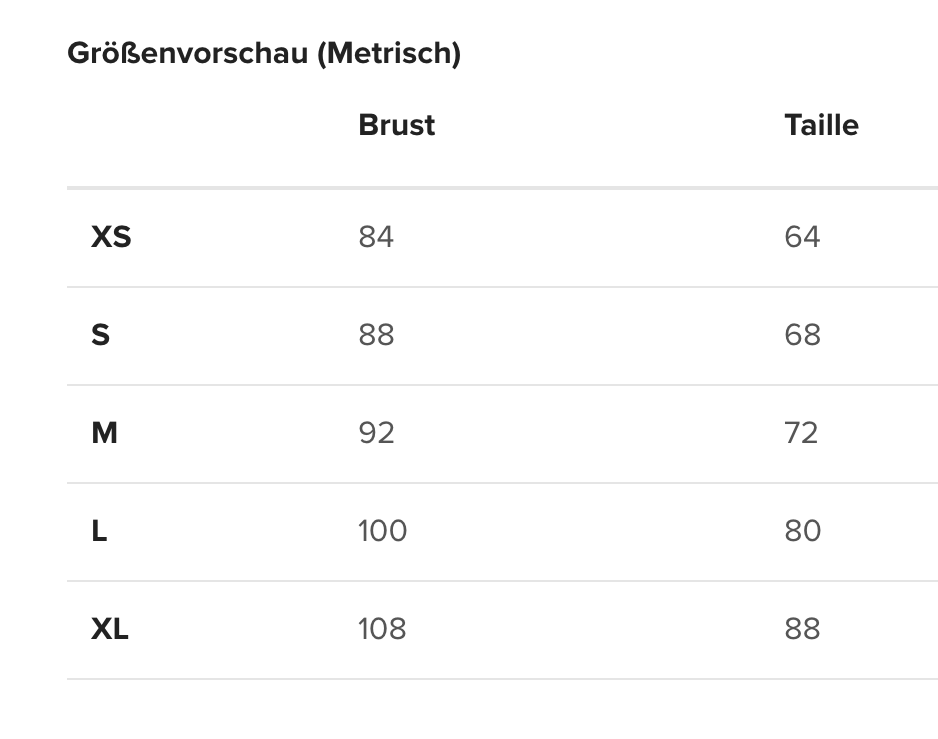The height and width of the screenshot is (739, 938).
Task: Select Brust value 100 for L
Action: [x=382, y=531]
